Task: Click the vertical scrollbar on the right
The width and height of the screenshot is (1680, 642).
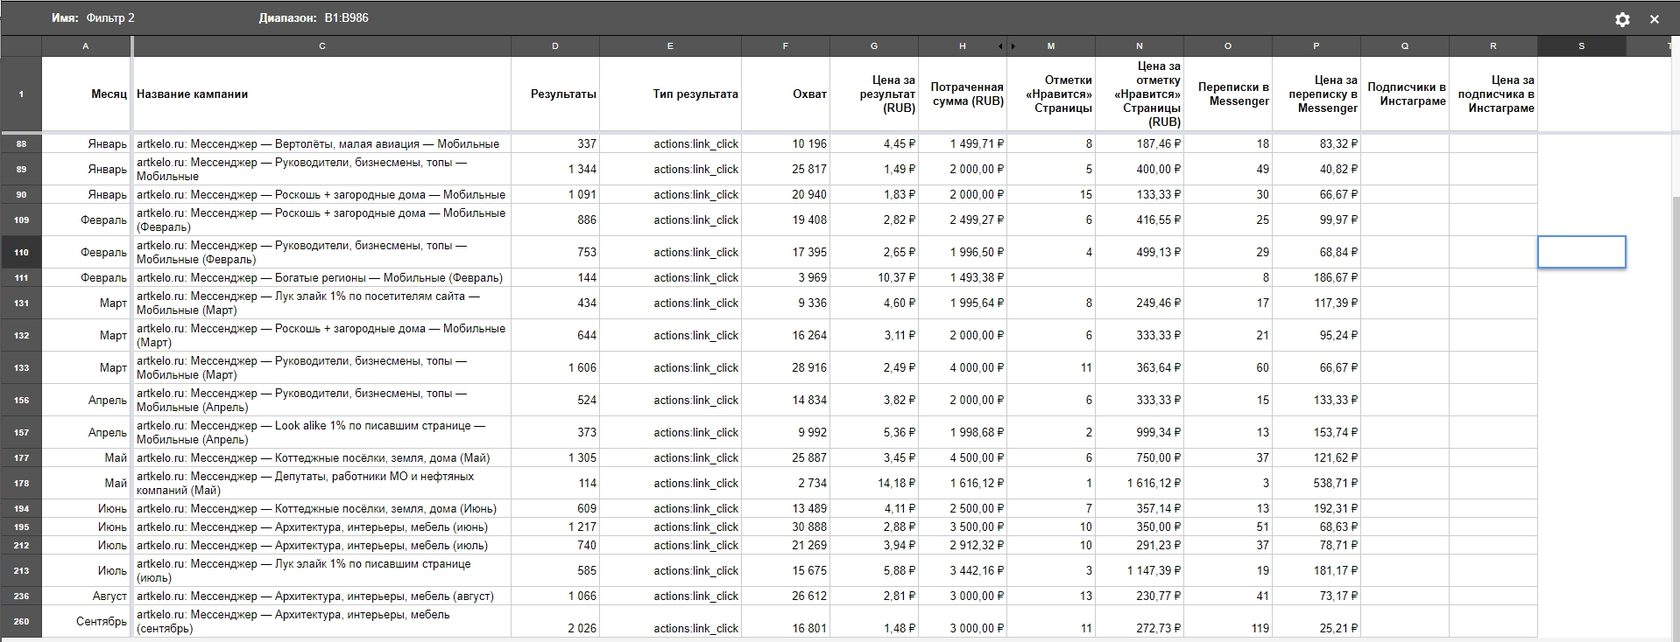Action: [x=1673, y=300]
